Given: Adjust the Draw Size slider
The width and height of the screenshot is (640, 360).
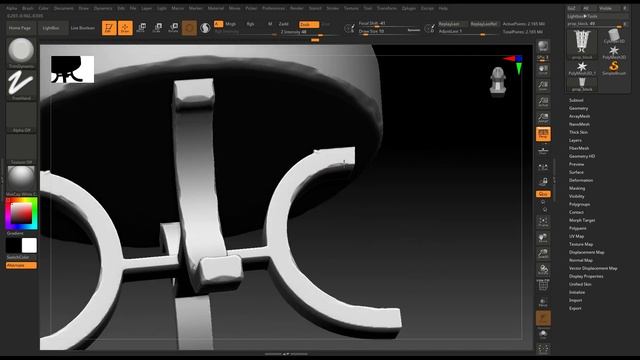Looking at the screenshot, I should coord(389,31).
